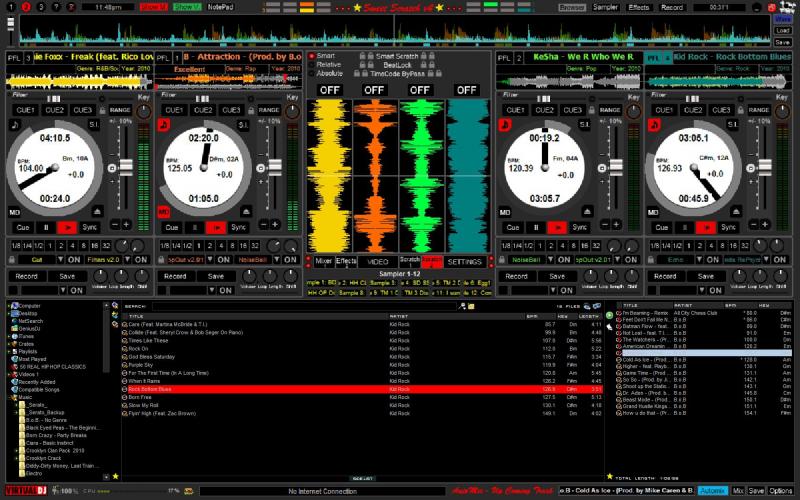Image resolution: width=800 pixels, height=500 pixels.
Task: Open the Cut effect dropdown on deck 3
Action: tap(60, 260)
